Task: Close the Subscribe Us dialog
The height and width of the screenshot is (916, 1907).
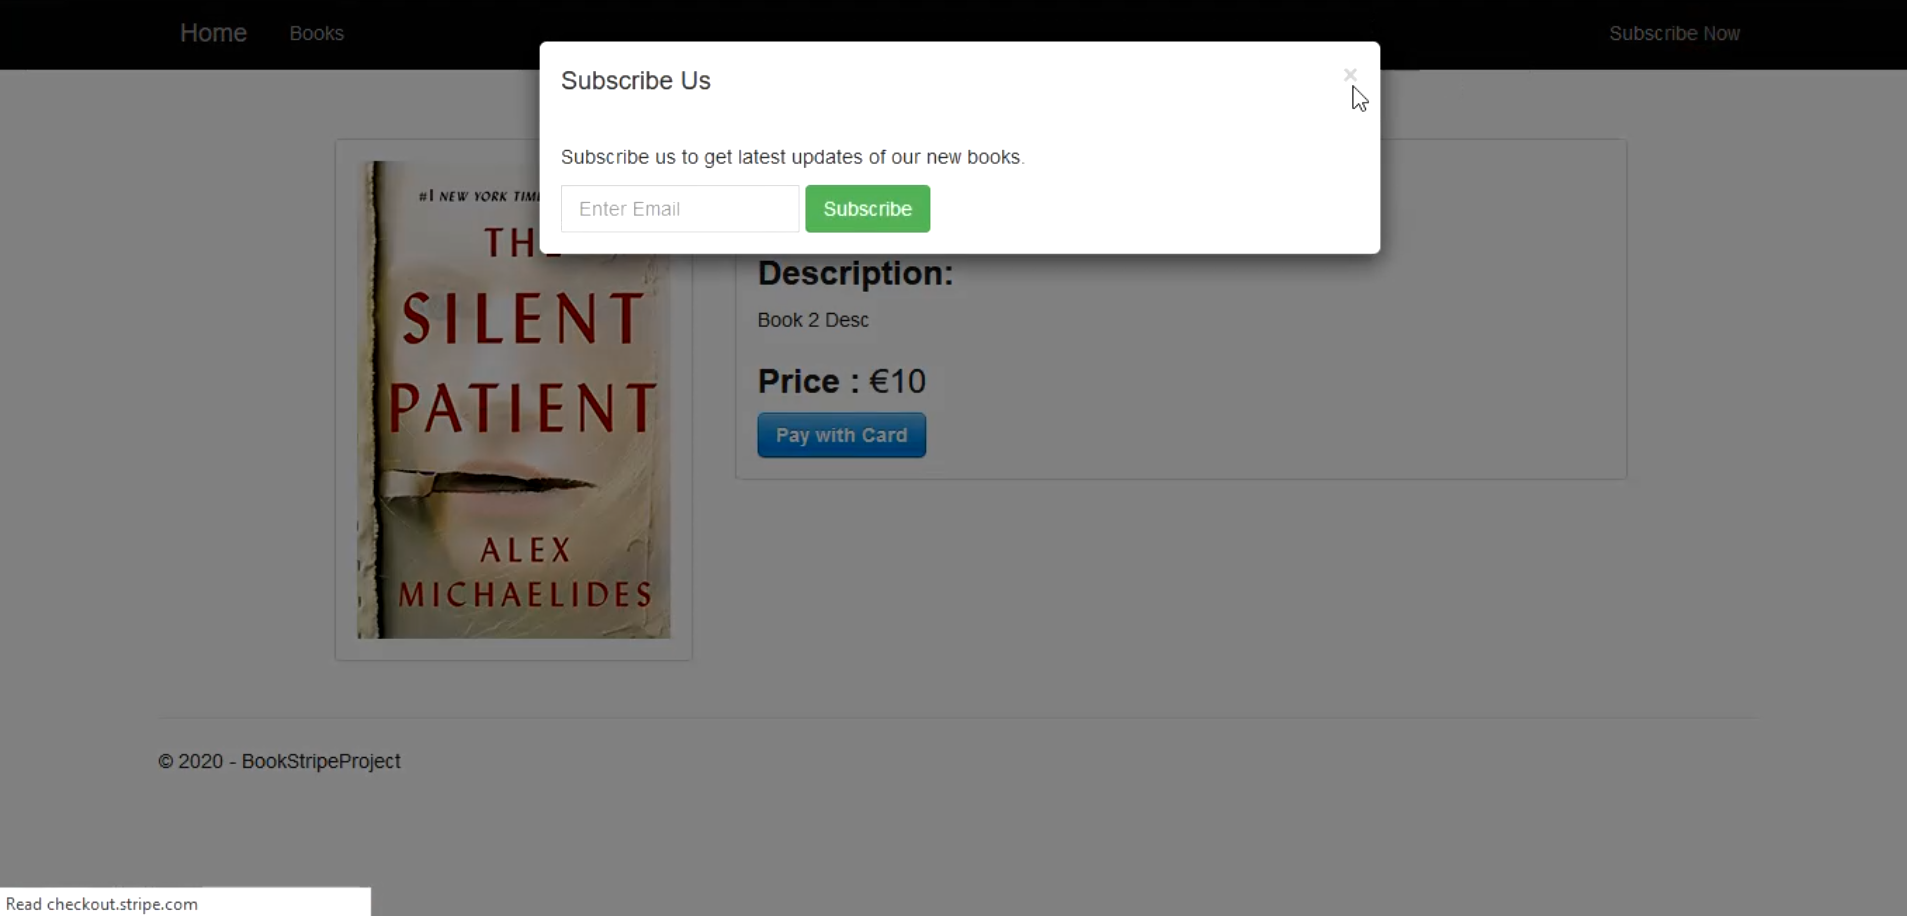Action: pyautogui.click(x=1349, y=75)
